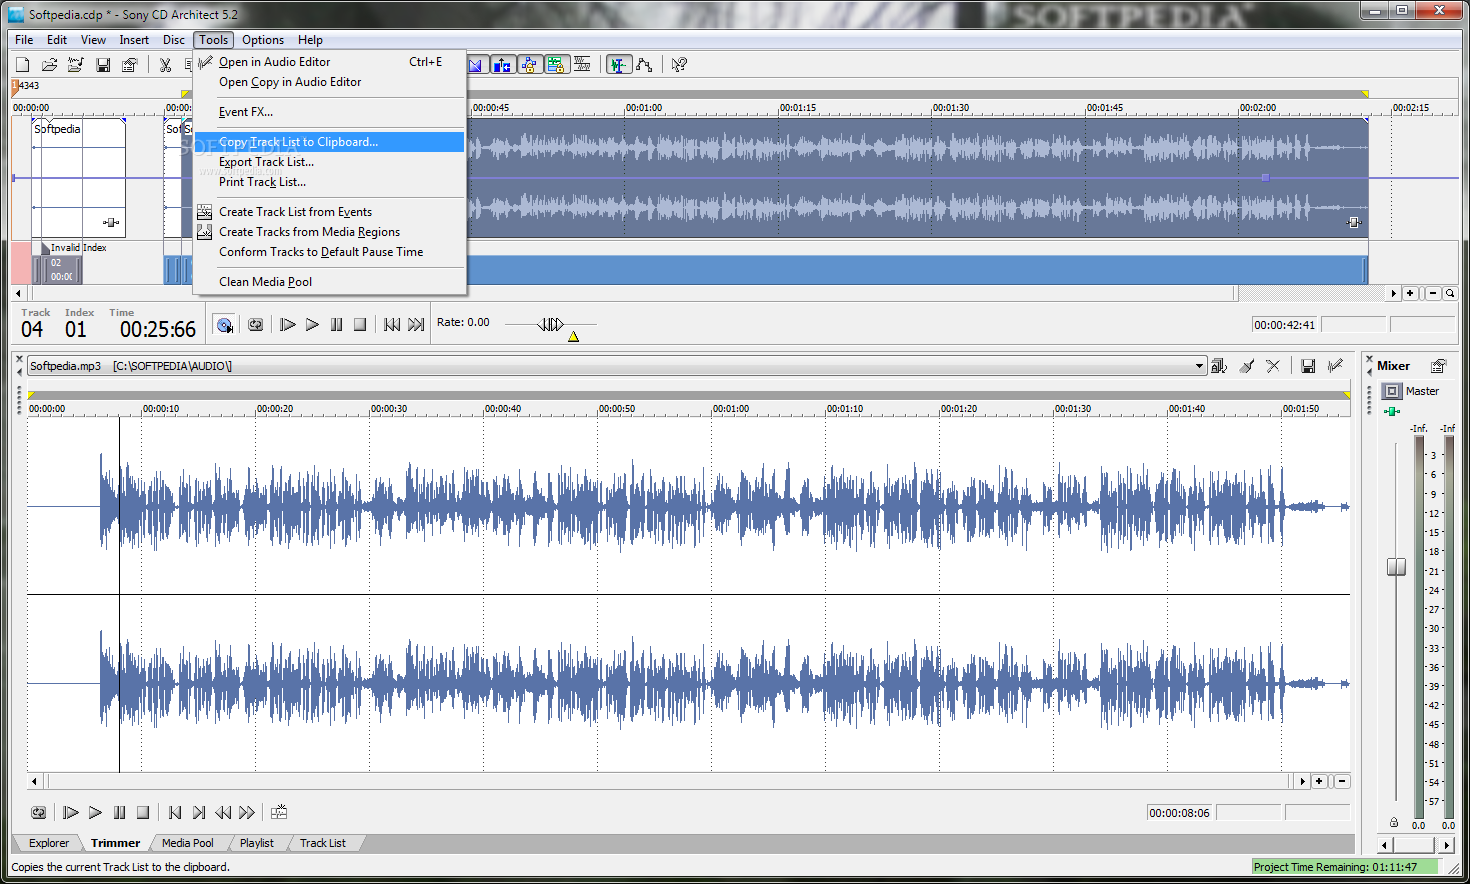Click the Master bus output icon

coord(1392,391)
